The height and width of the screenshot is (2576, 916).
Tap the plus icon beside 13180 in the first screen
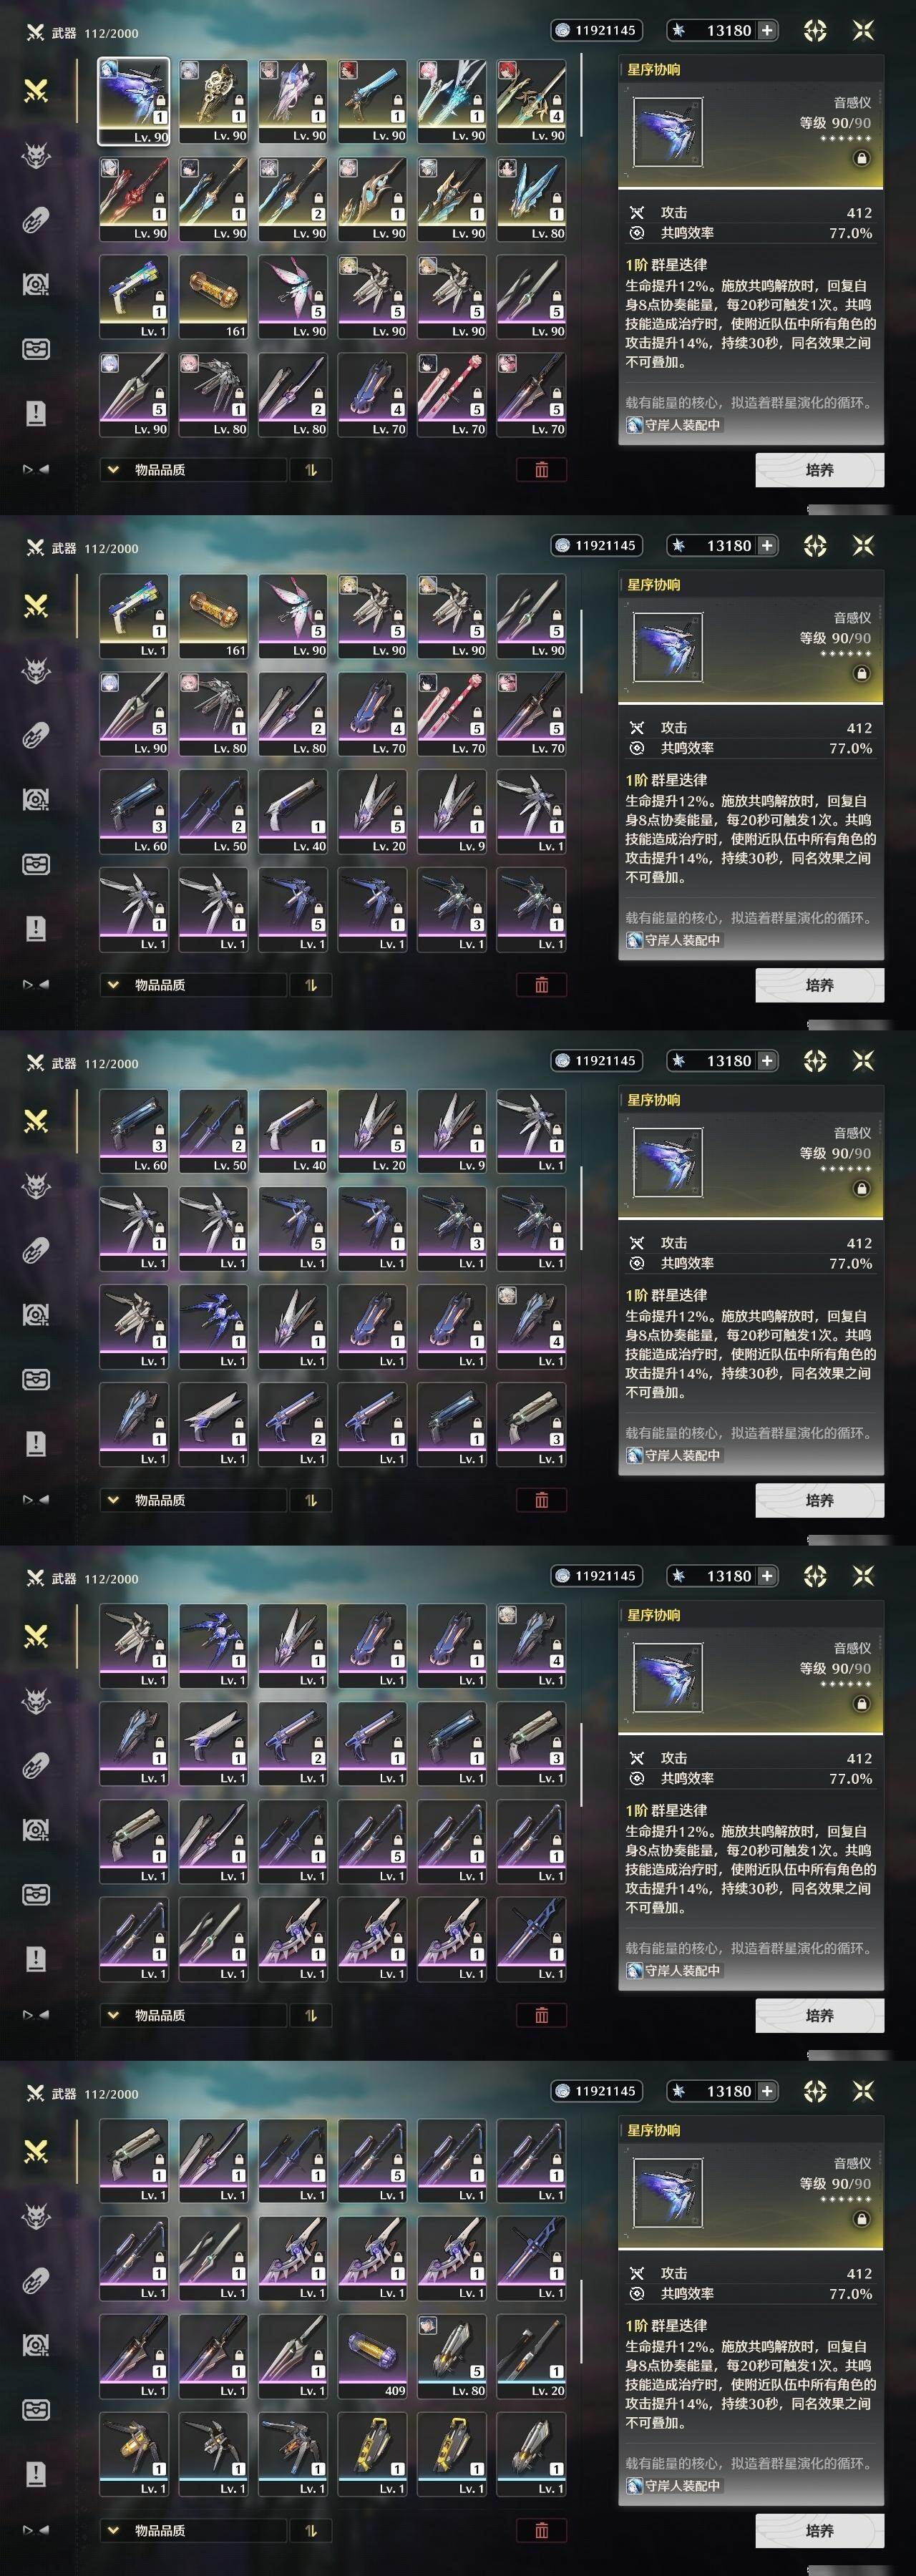(x=767, y=30)
